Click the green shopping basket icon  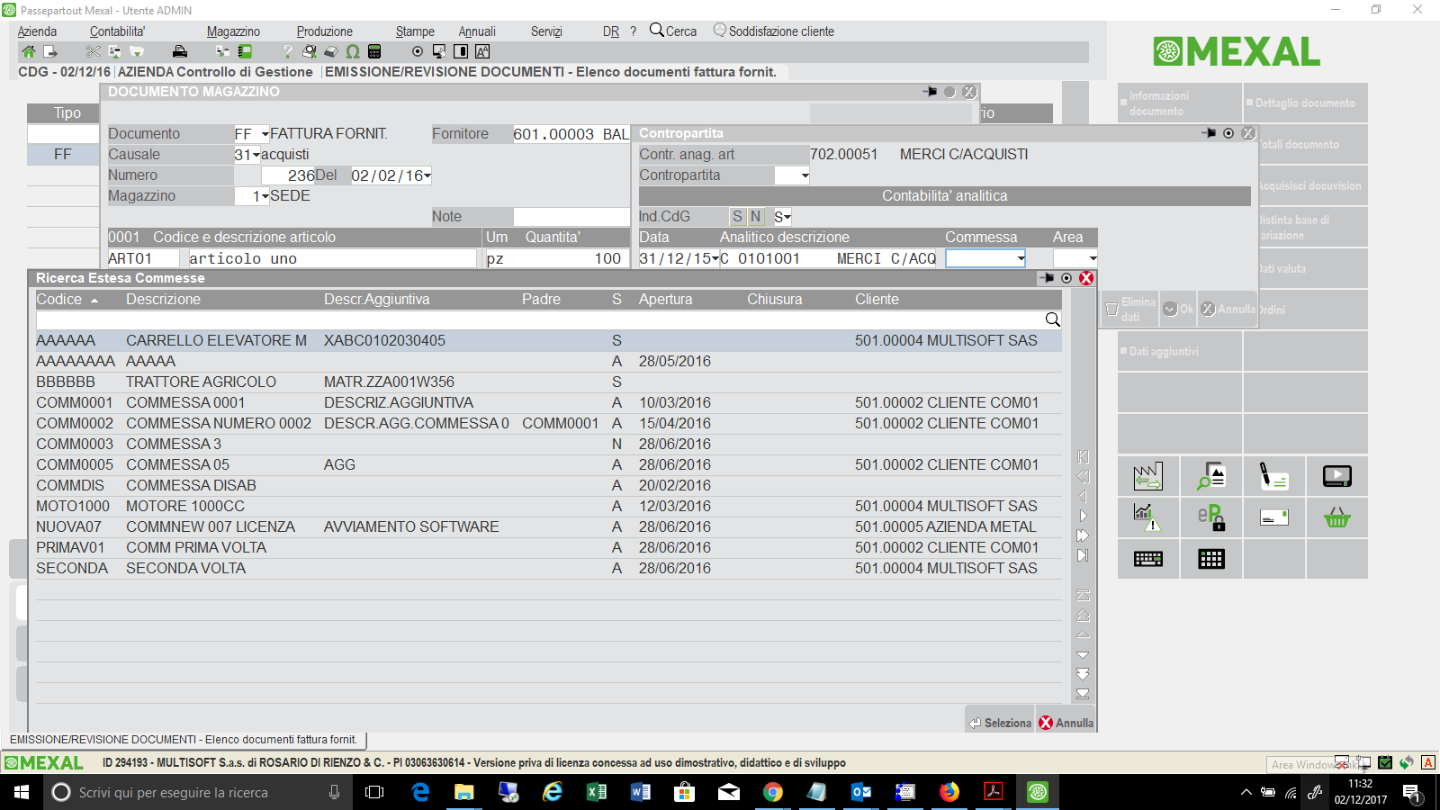coord(1337,517)
